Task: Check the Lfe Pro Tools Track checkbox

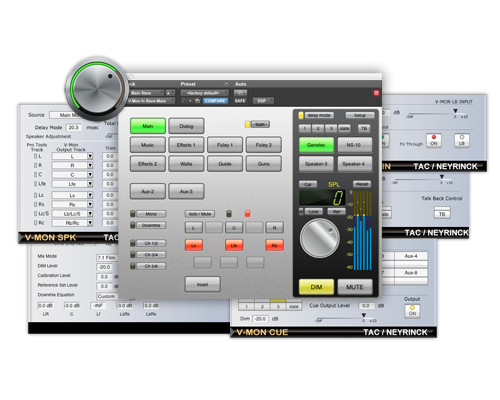Action: pyautogui.click(x=35, y=184)
